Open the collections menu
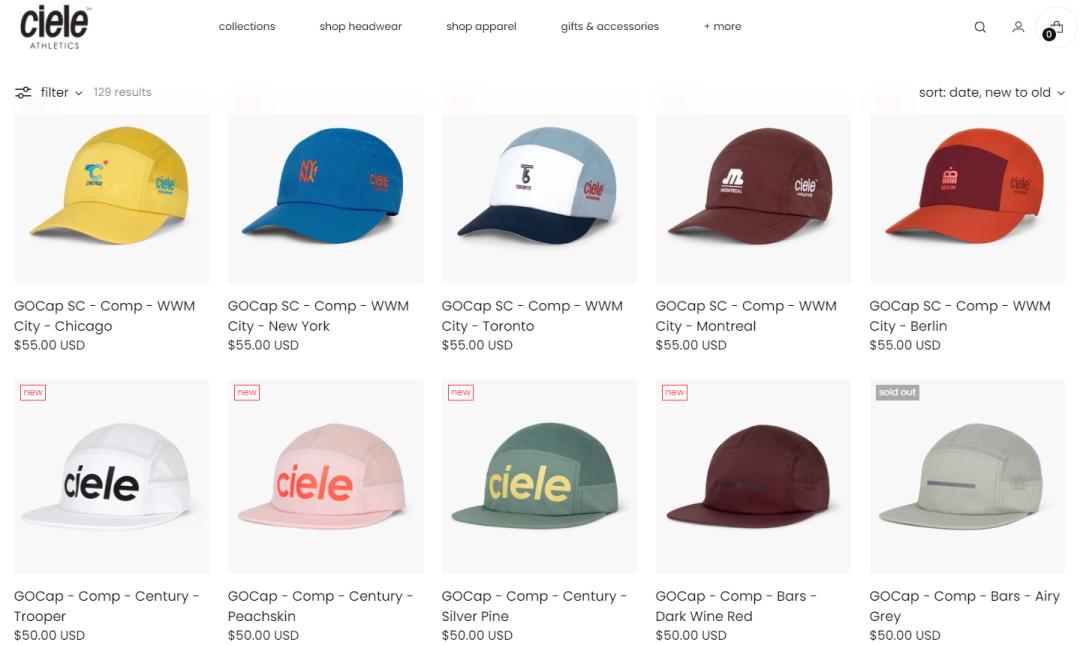Screen dimensions: 1080x645 click(x=247, y=26)
